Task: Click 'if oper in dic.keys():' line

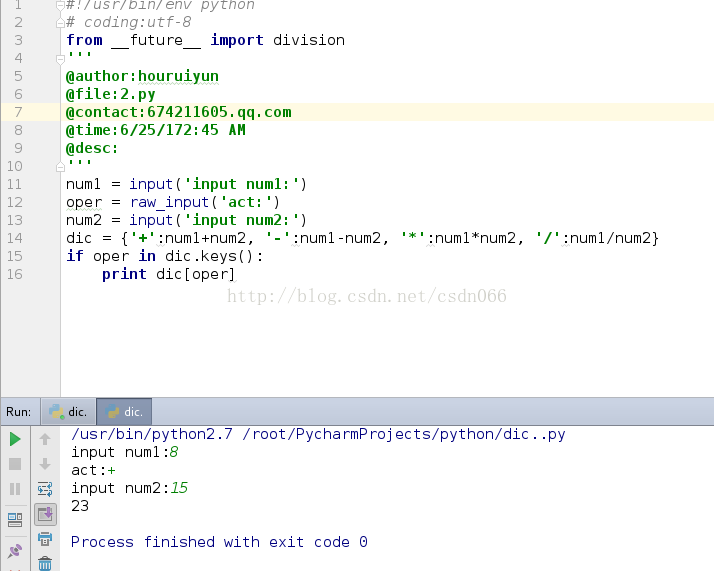Action: point(165,256)
